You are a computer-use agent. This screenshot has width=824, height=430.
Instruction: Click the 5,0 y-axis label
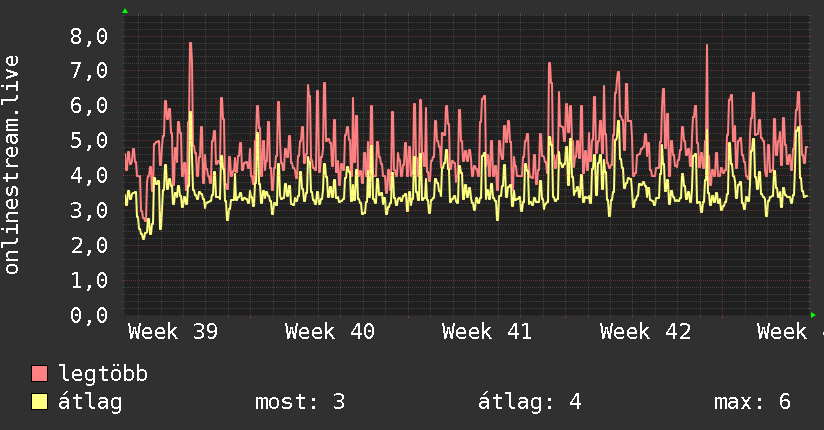pos(89,140)
